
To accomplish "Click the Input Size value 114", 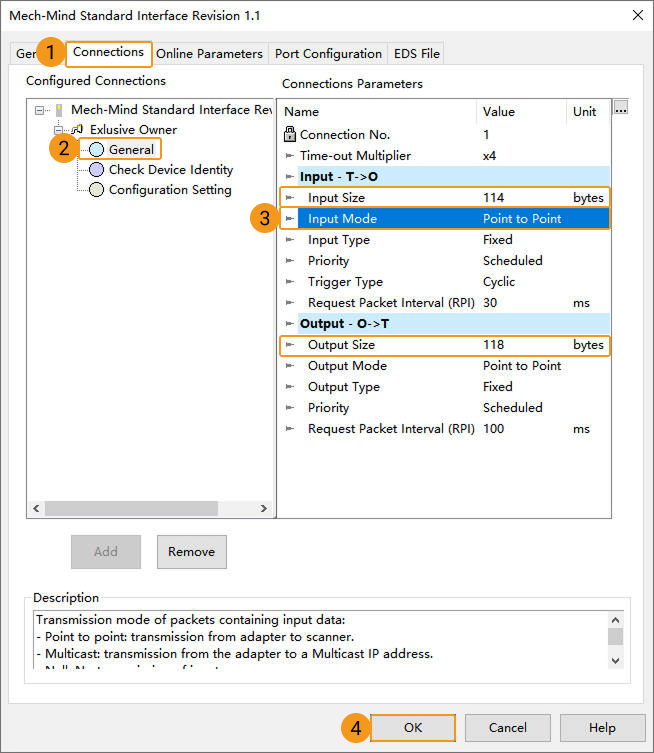I will [494, 197].
